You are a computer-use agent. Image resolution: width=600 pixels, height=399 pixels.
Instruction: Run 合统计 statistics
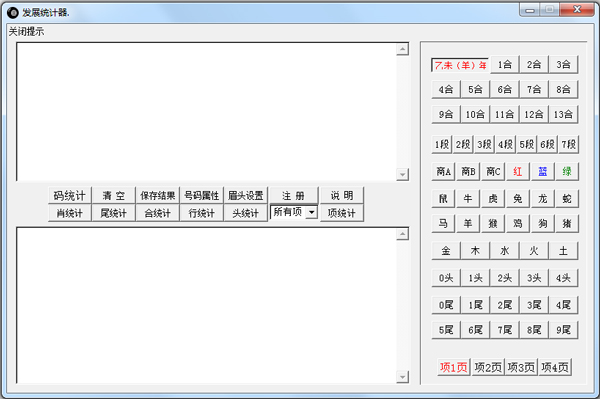(158, 213)
